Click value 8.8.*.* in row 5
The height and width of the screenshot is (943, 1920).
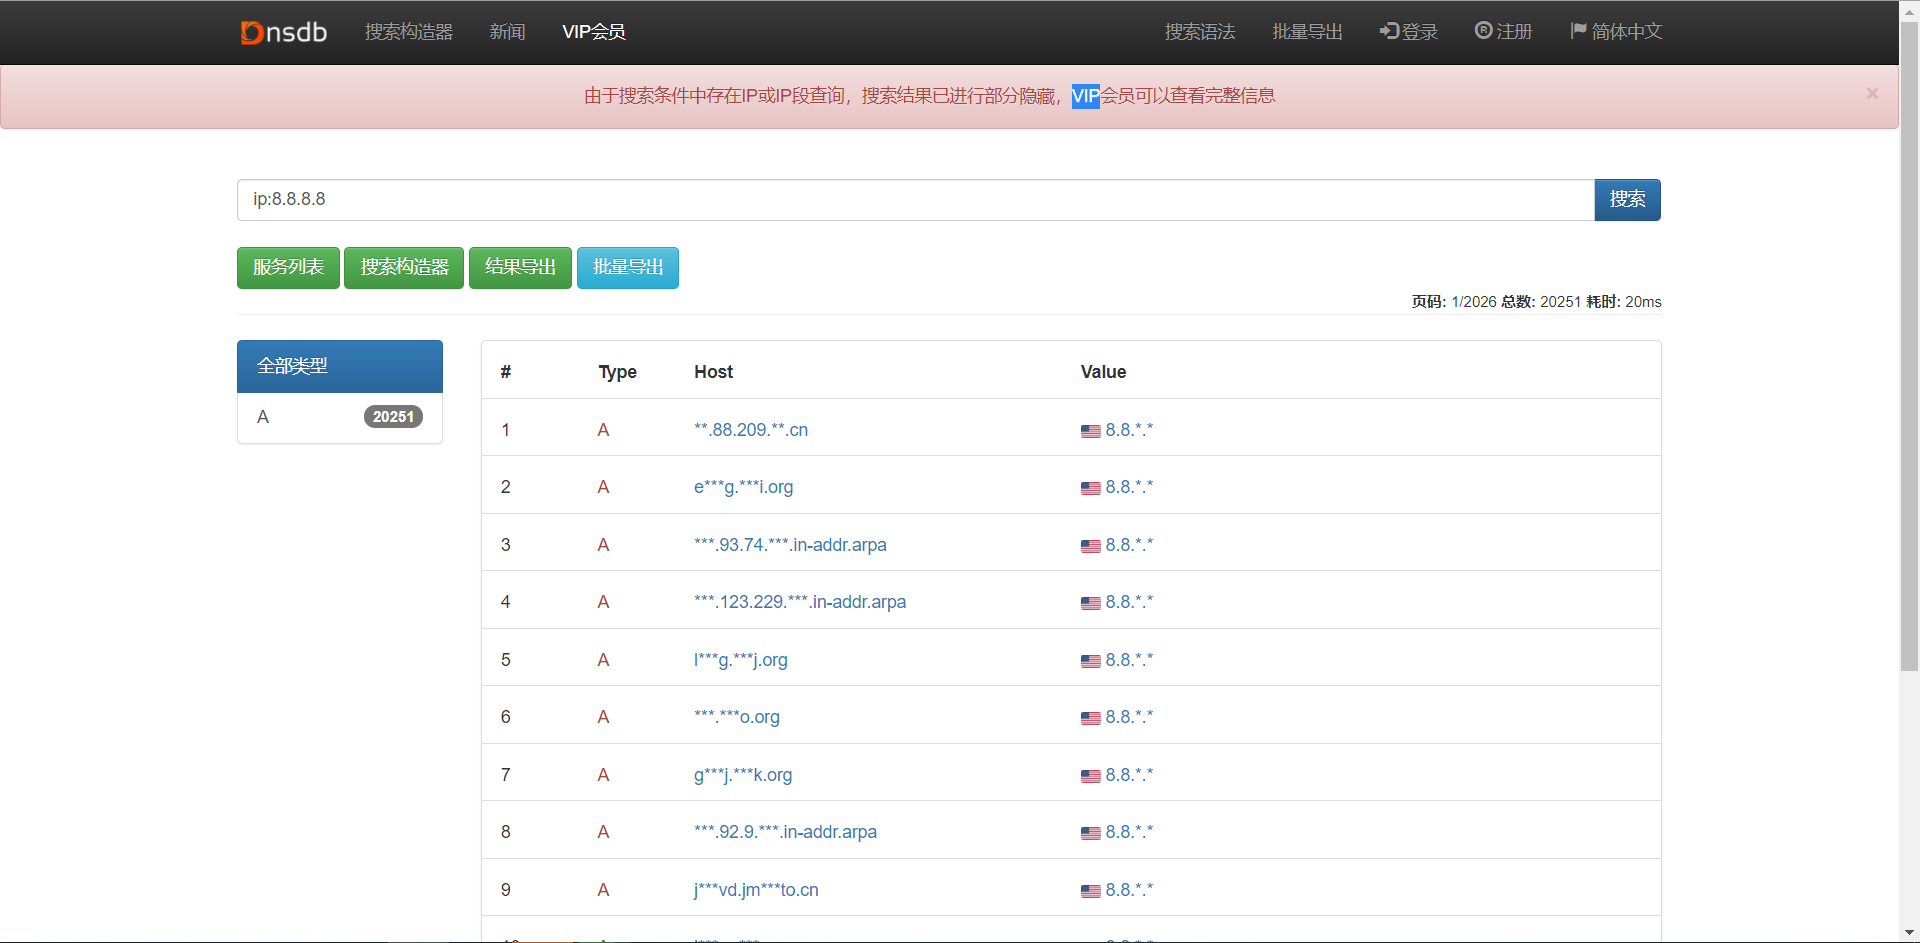coord(1129,660)
